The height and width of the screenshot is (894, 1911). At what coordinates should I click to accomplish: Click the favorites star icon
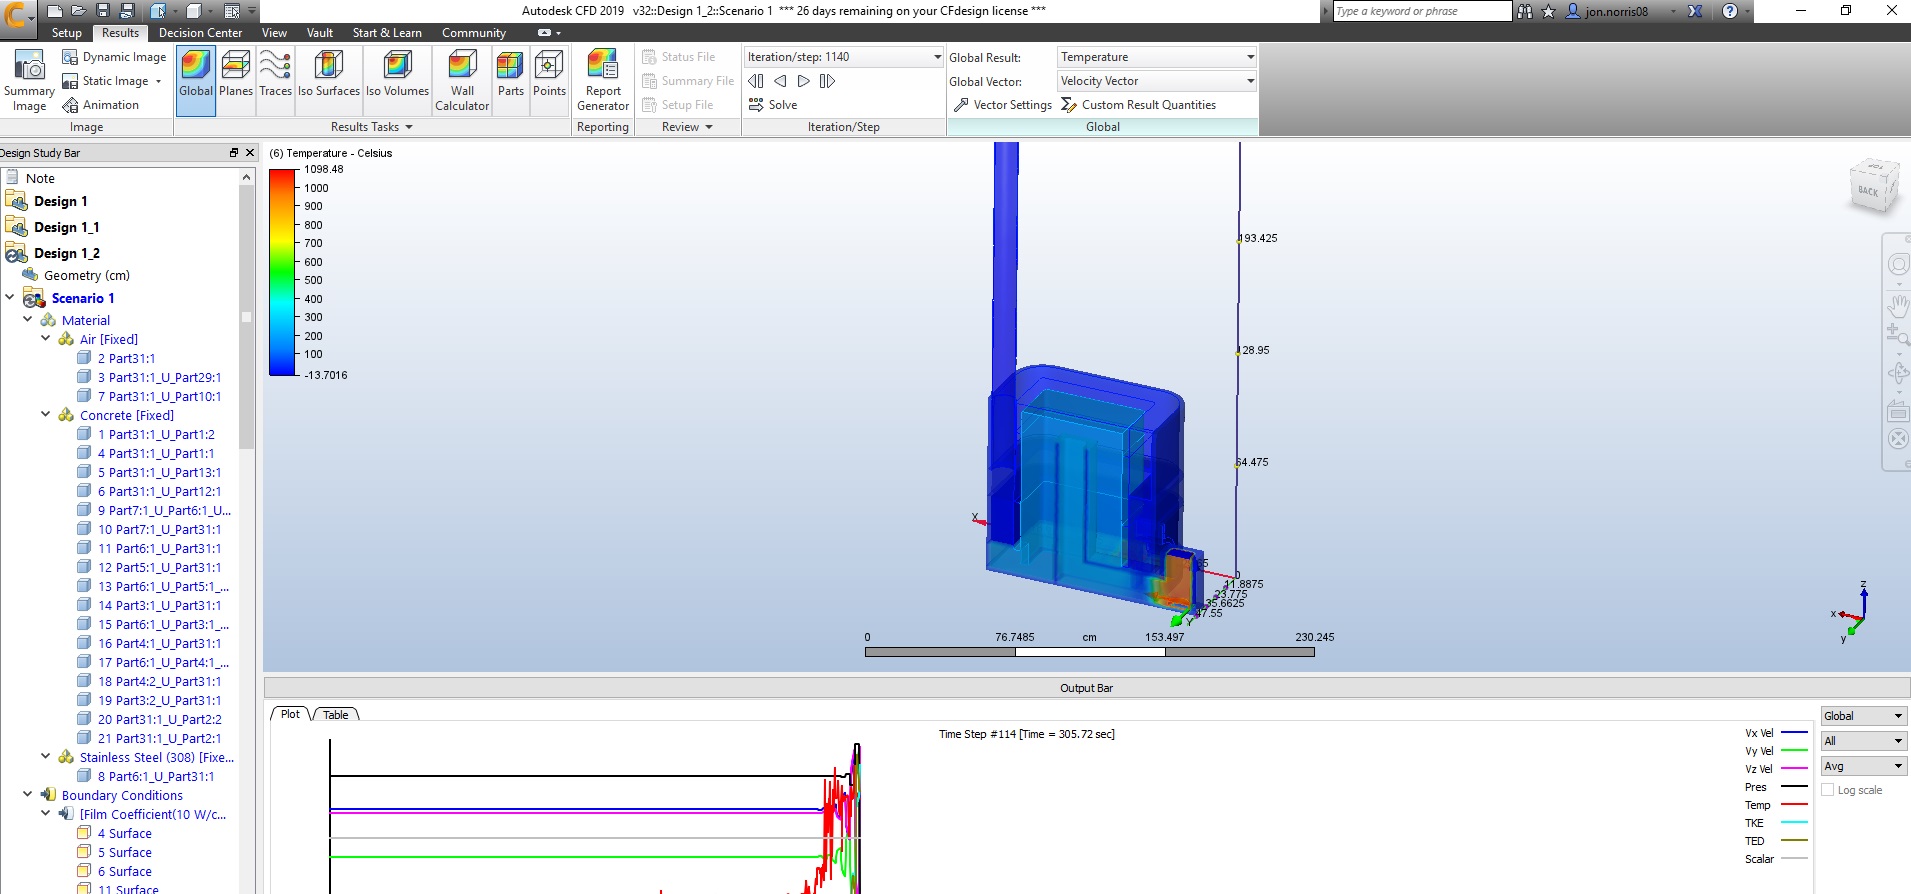(x=1548, y=11)
